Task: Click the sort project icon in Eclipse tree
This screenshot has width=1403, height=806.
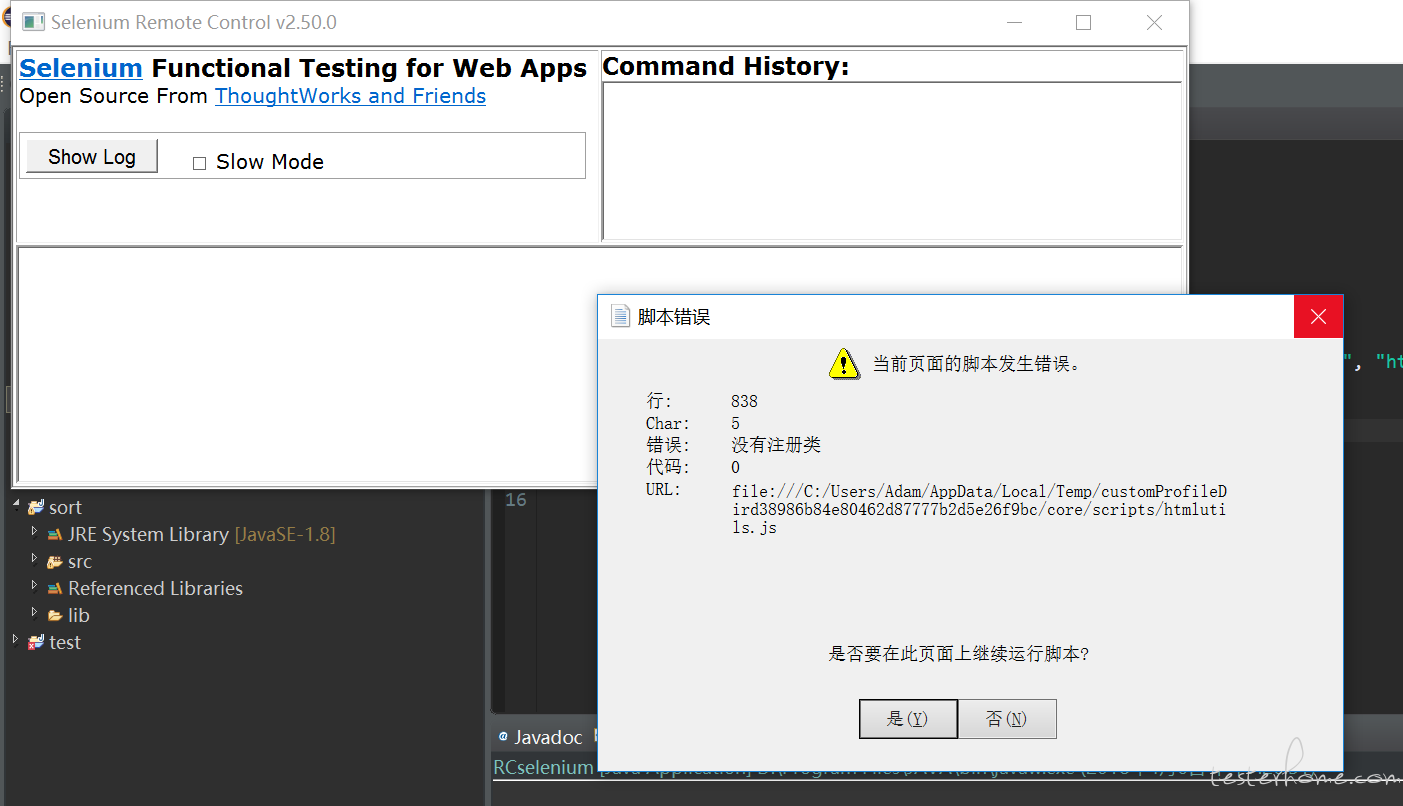Action: tap(36, 508)
